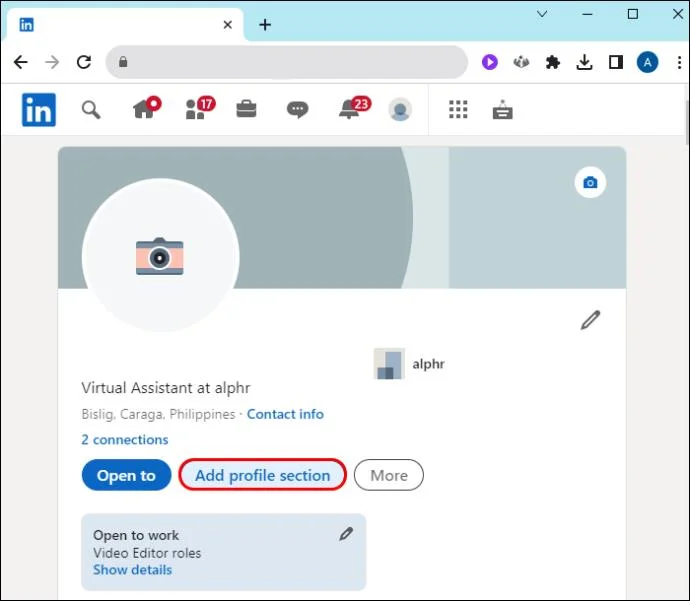The image size is (690, 601).
Task: Open a new browser tab
Action: (265, 25)
